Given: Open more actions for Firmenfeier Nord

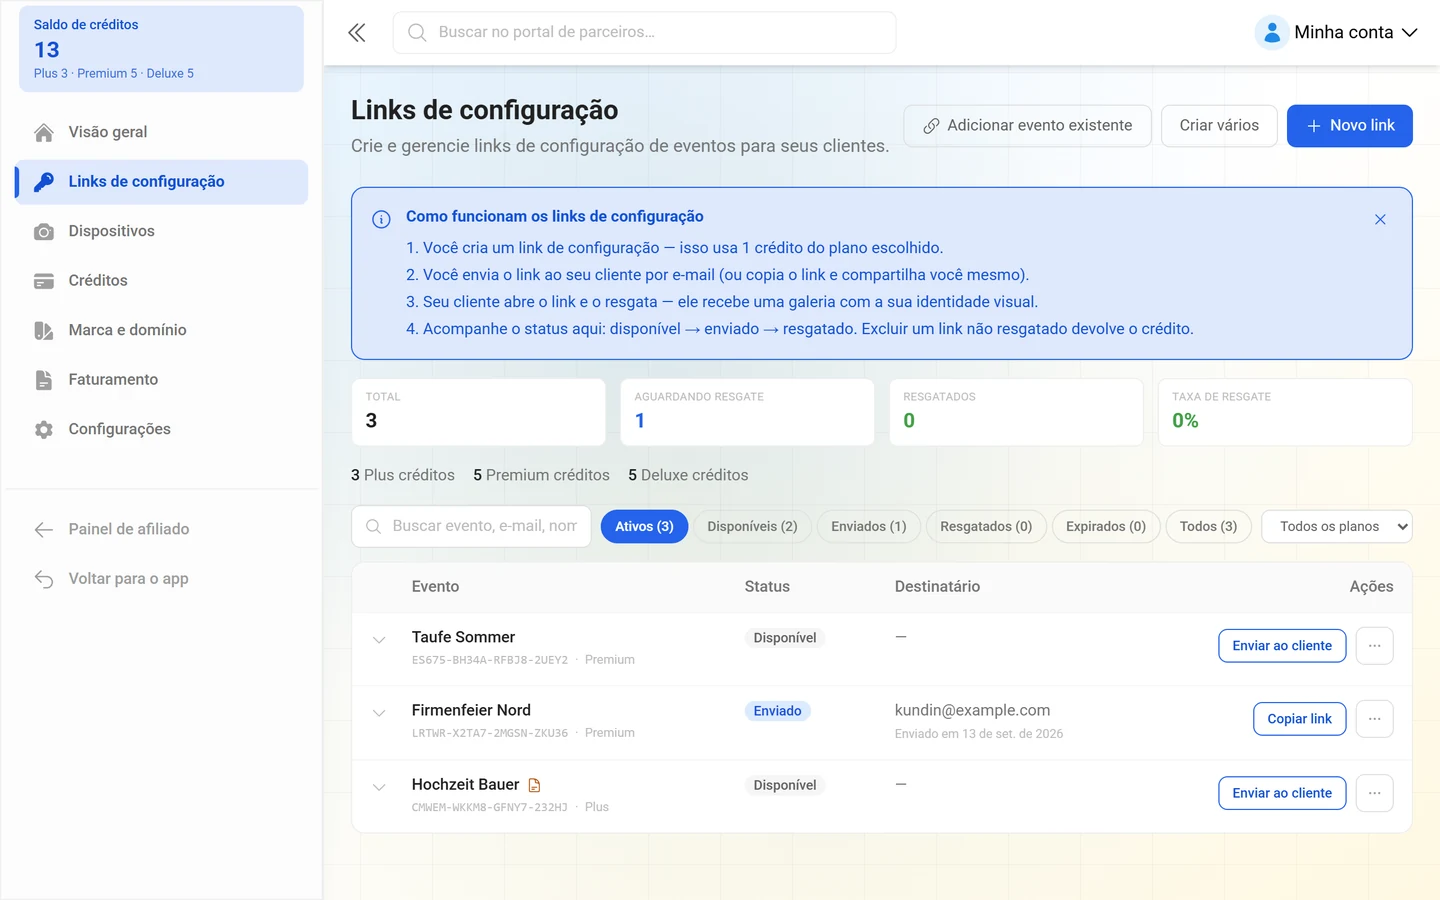Looking at the screenshot, I should pyautogui.click(x=1375, y=719).
